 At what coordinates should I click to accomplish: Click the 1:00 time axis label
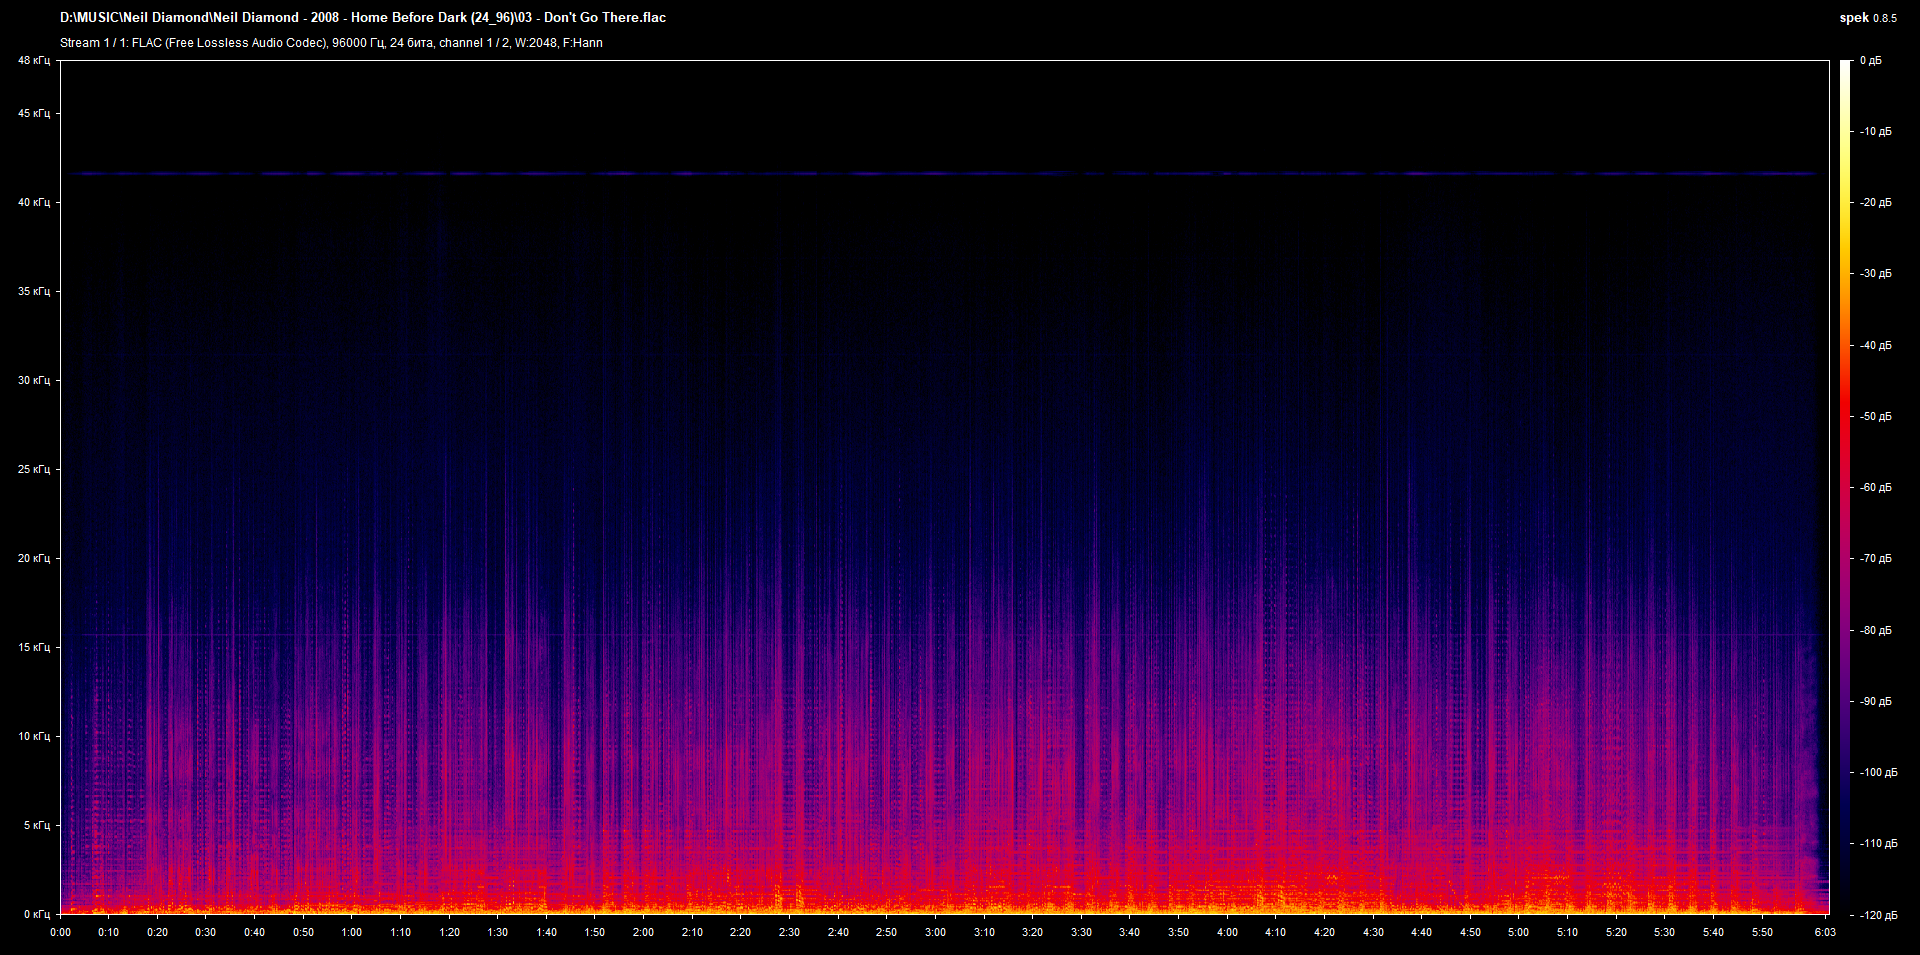[x=352, y=932]
